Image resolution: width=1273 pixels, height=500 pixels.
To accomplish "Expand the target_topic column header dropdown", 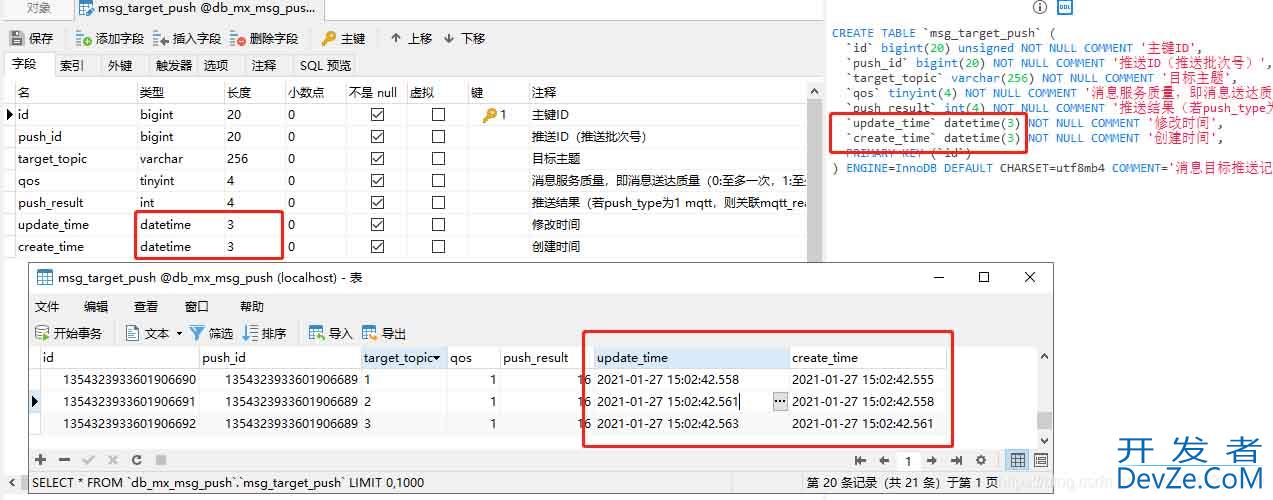I will (436, 358).
